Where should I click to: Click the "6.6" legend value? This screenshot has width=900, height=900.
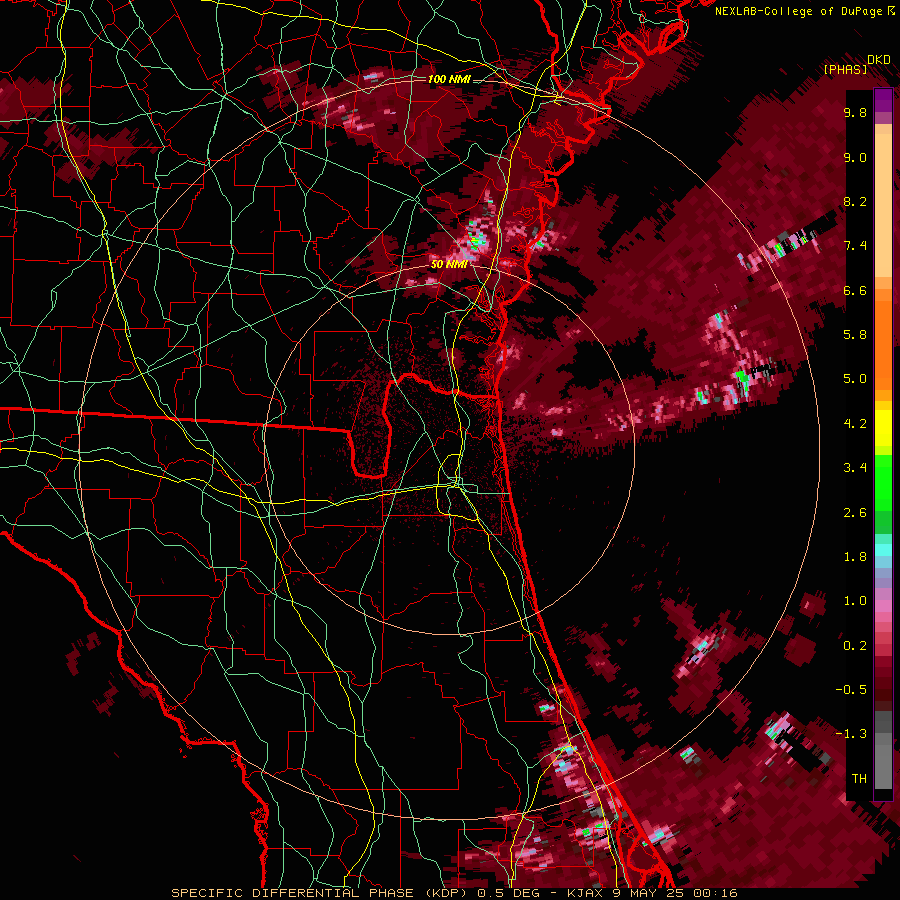(x=855, y=290)
